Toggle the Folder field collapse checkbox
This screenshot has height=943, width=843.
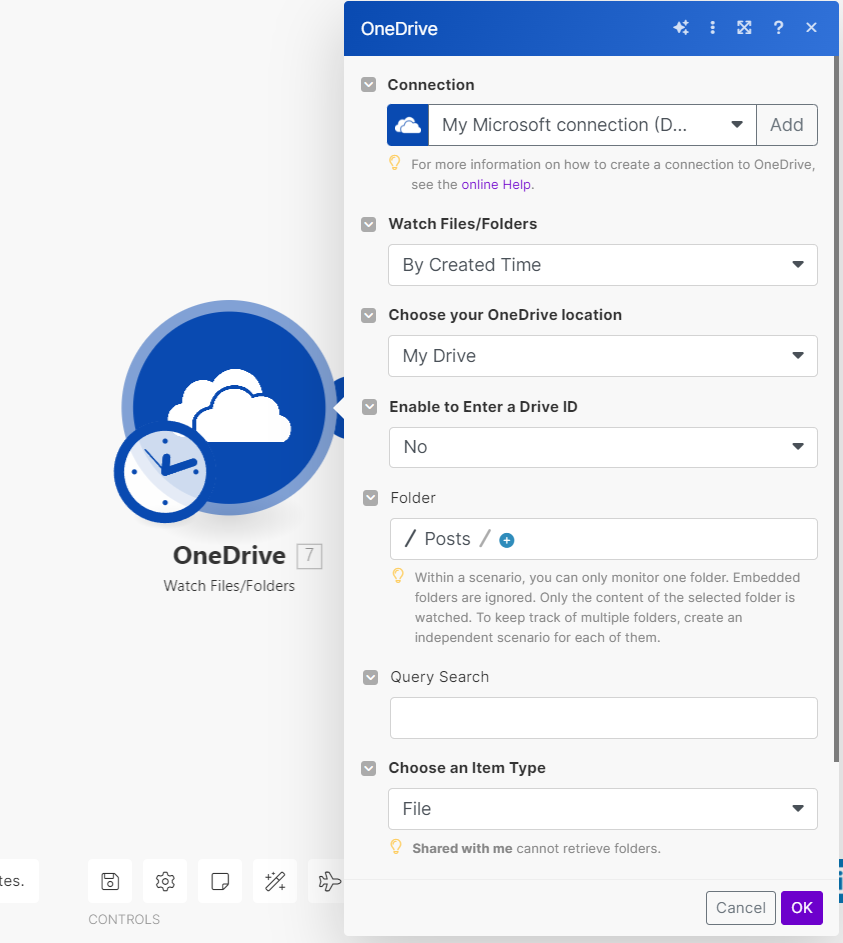pos(370,498)
